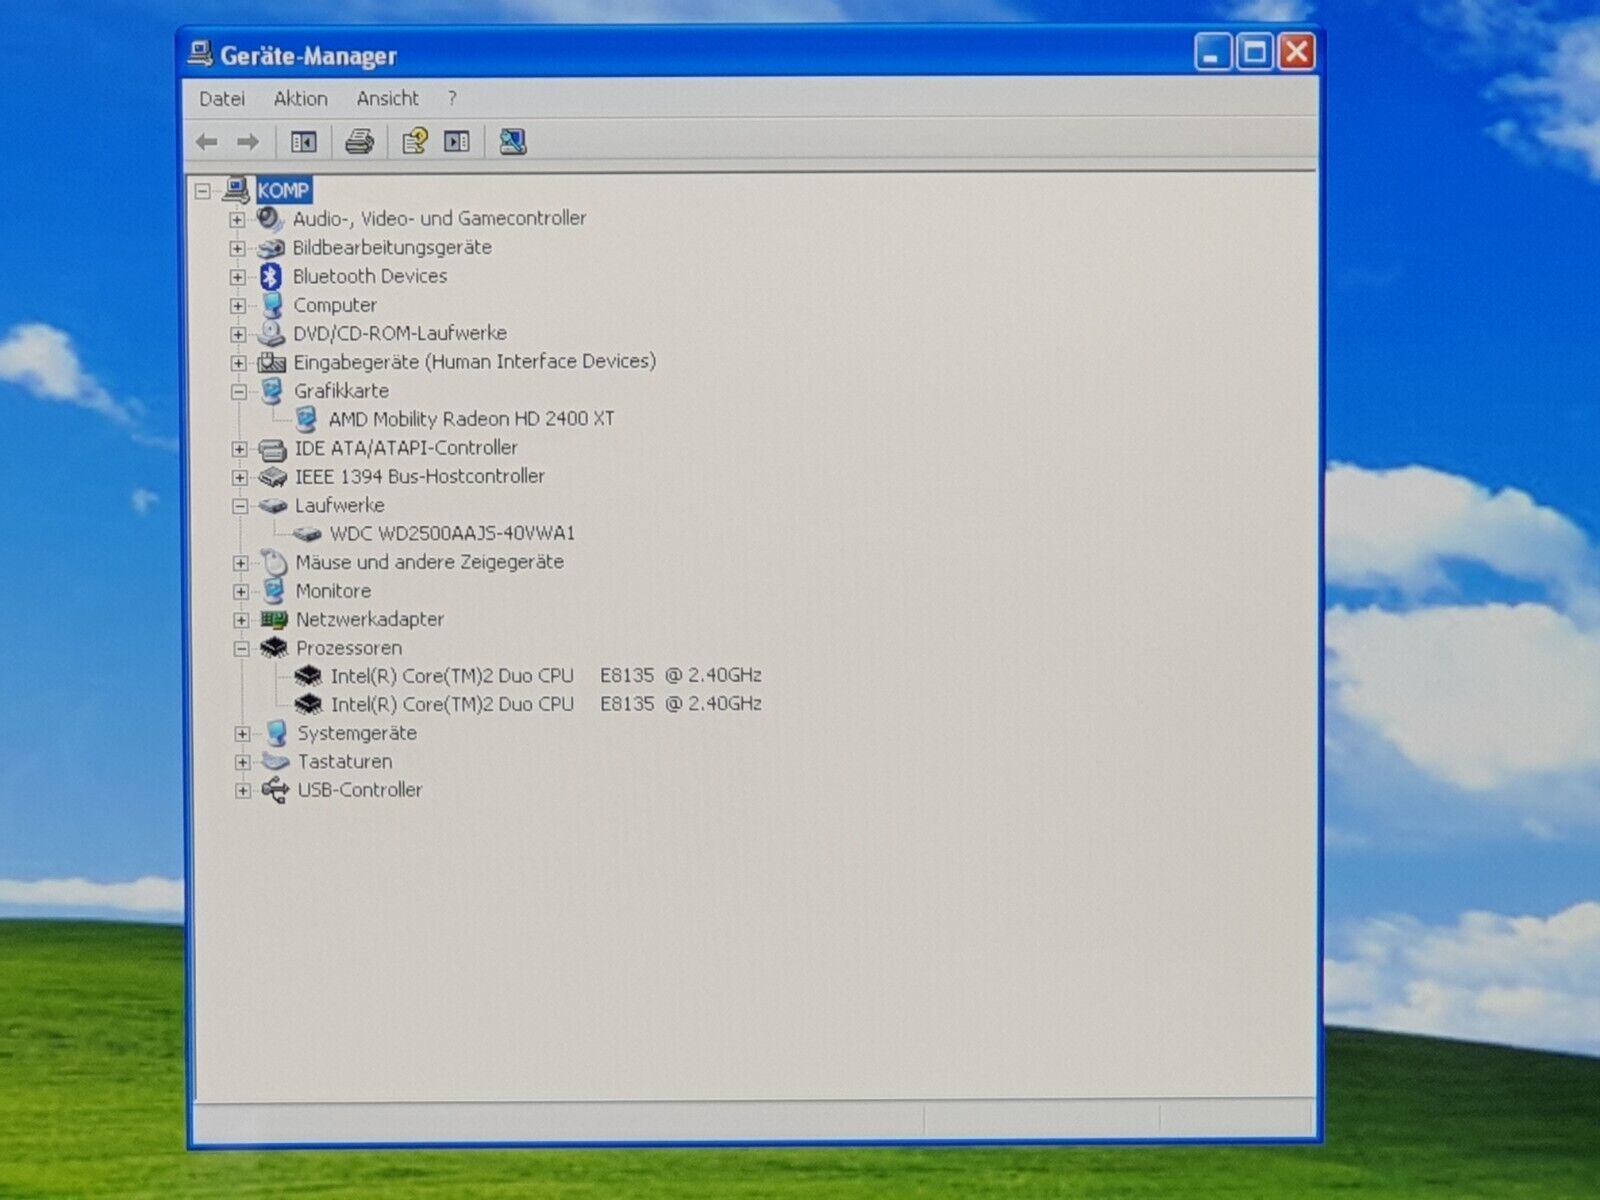Expand the Computer node
The image size is (1600, 1200).
click(238, 306)
